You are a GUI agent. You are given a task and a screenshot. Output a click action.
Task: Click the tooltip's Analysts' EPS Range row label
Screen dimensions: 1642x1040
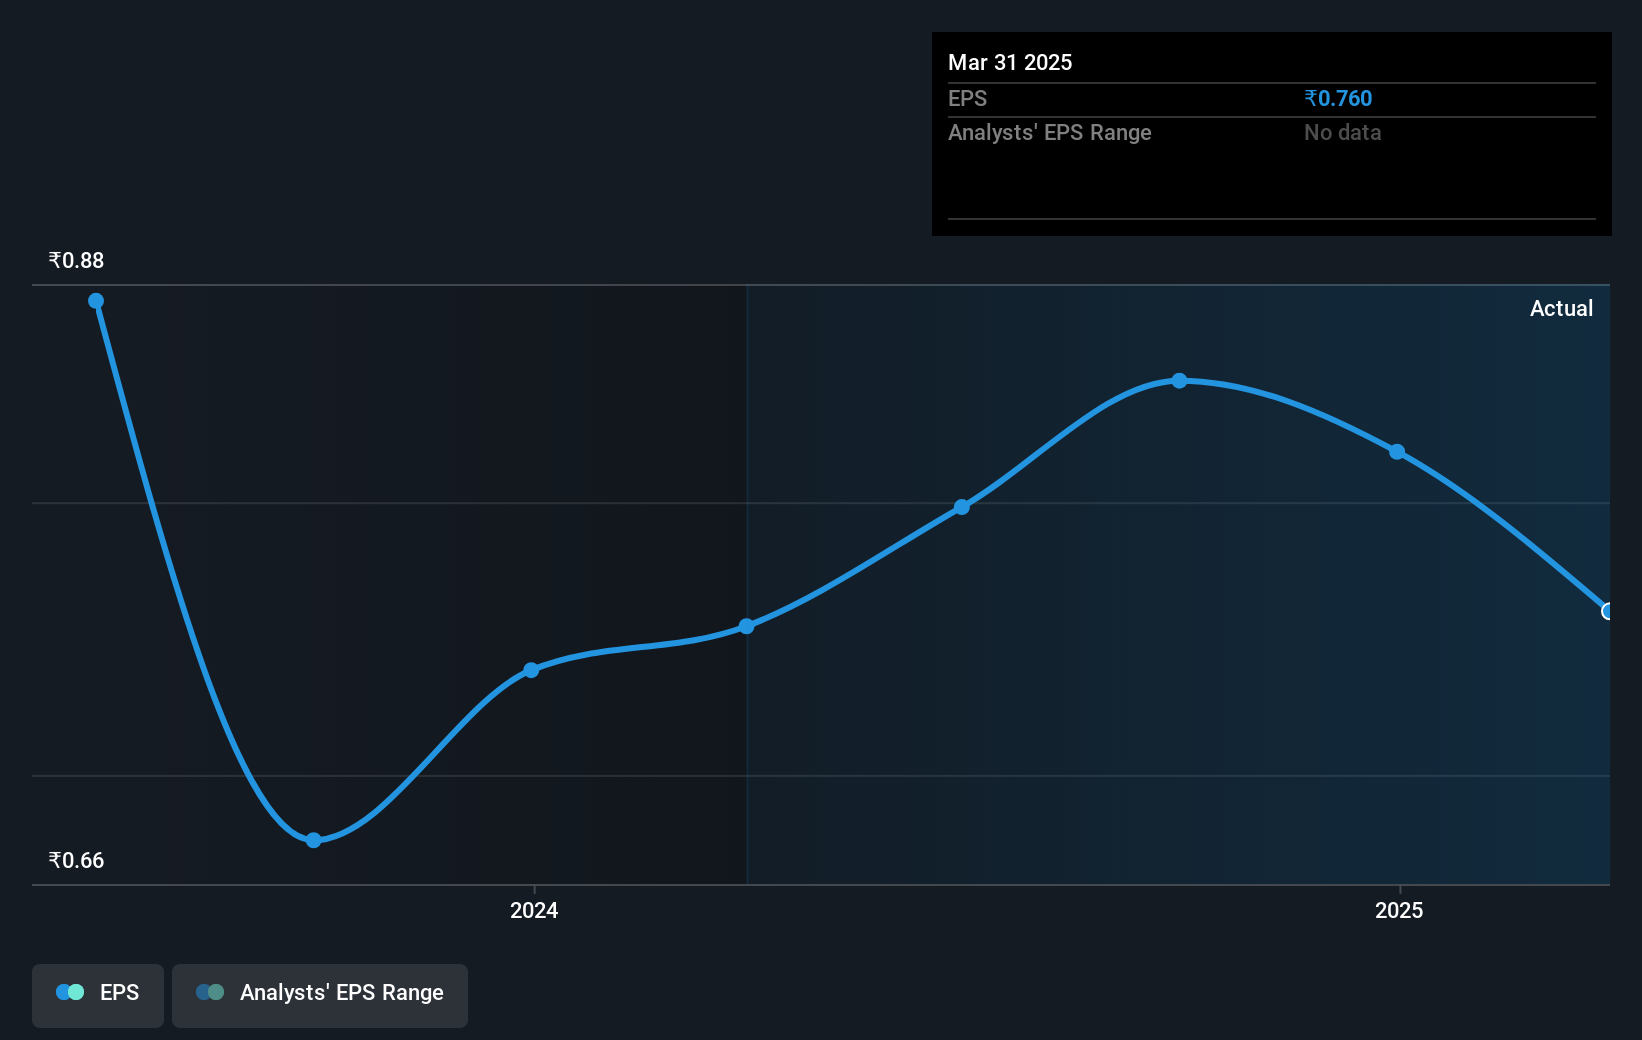pos(1050,132)
